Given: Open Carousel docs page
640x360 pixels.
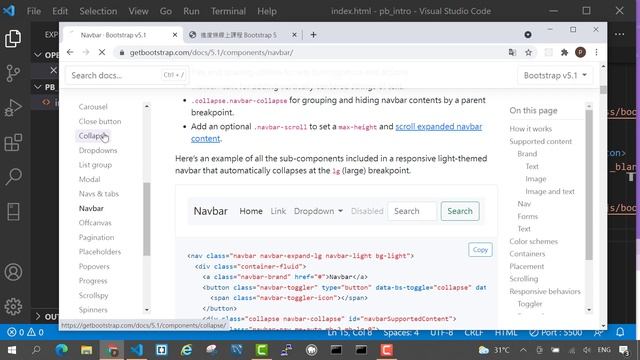Looking at the screenshot, I should click(x=93, y=107).
